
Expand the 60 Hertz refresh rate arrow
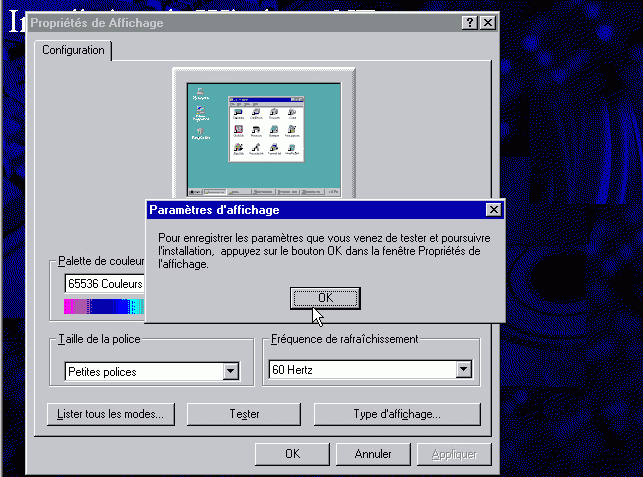(x=463, y=370)
